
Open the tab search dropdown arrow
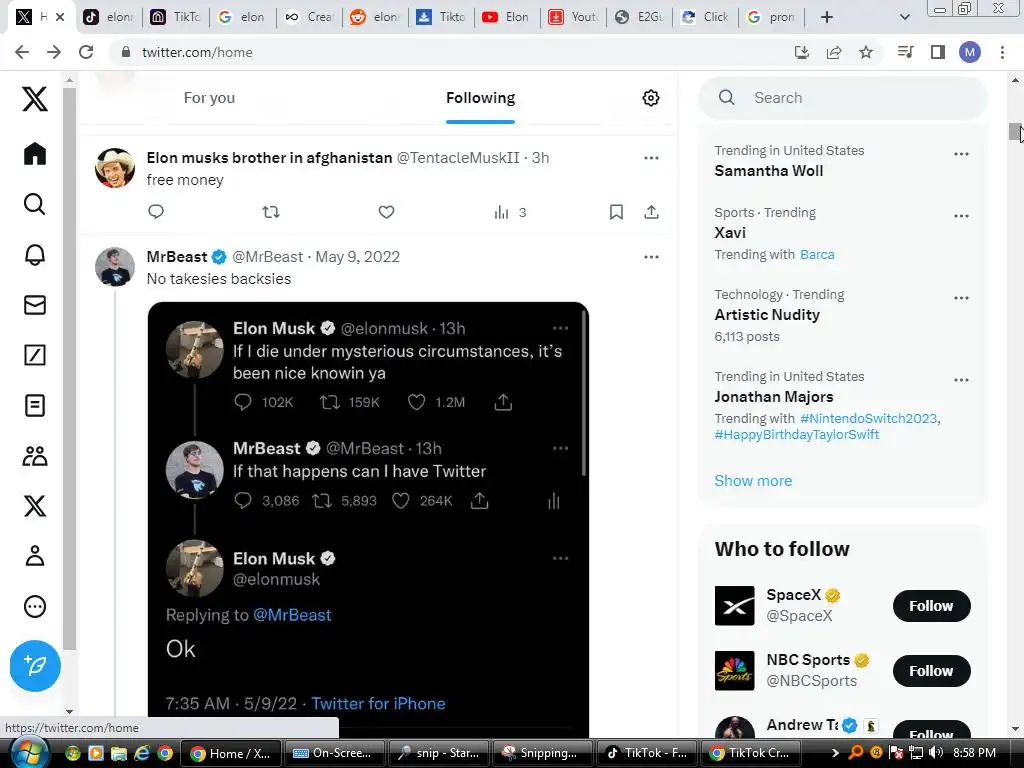tap(904, 17)
